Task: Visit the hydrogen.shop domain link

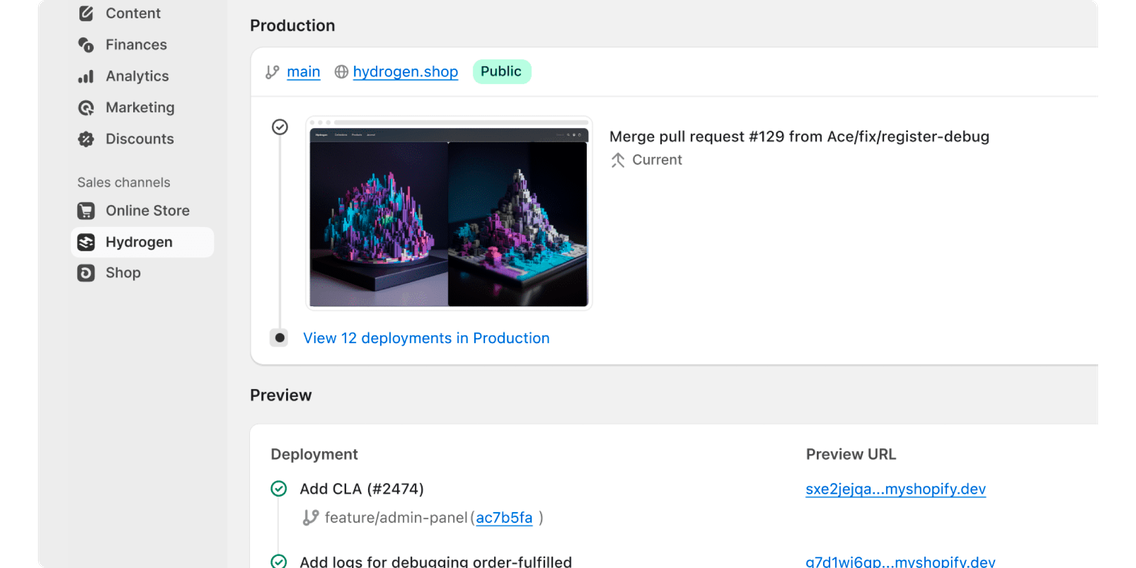Action: [405, 72]
